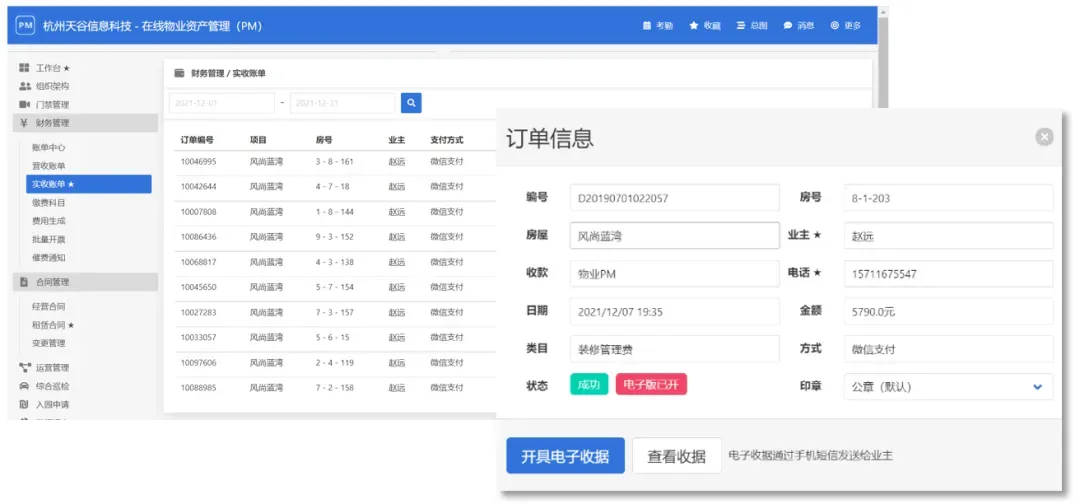
Task: Select order row 10086436
Action: (335, 237)
